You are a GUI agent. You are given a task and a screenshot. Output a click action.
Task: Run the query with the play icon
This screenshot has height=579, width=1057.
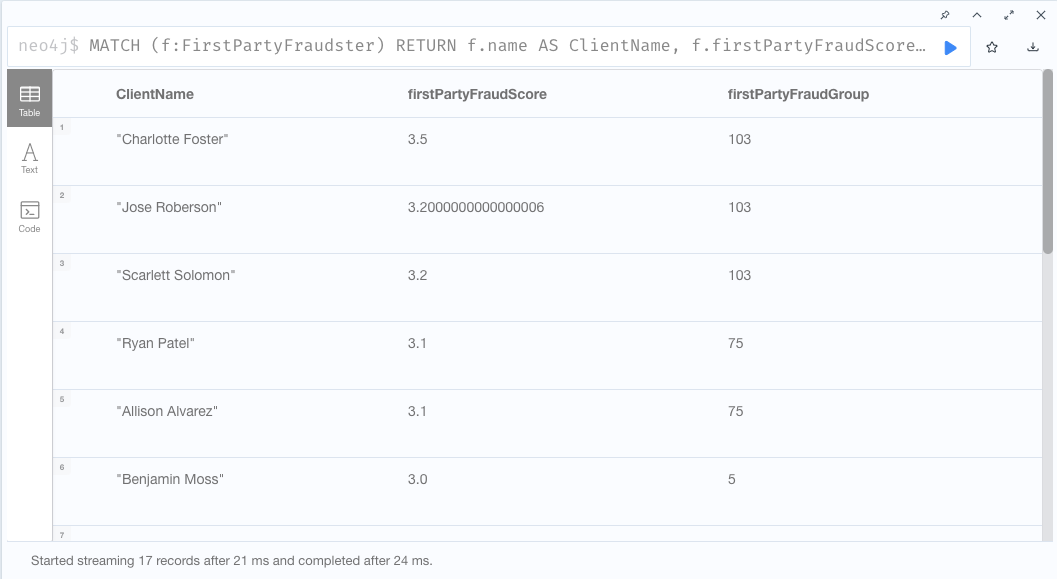tap(950, 48)
